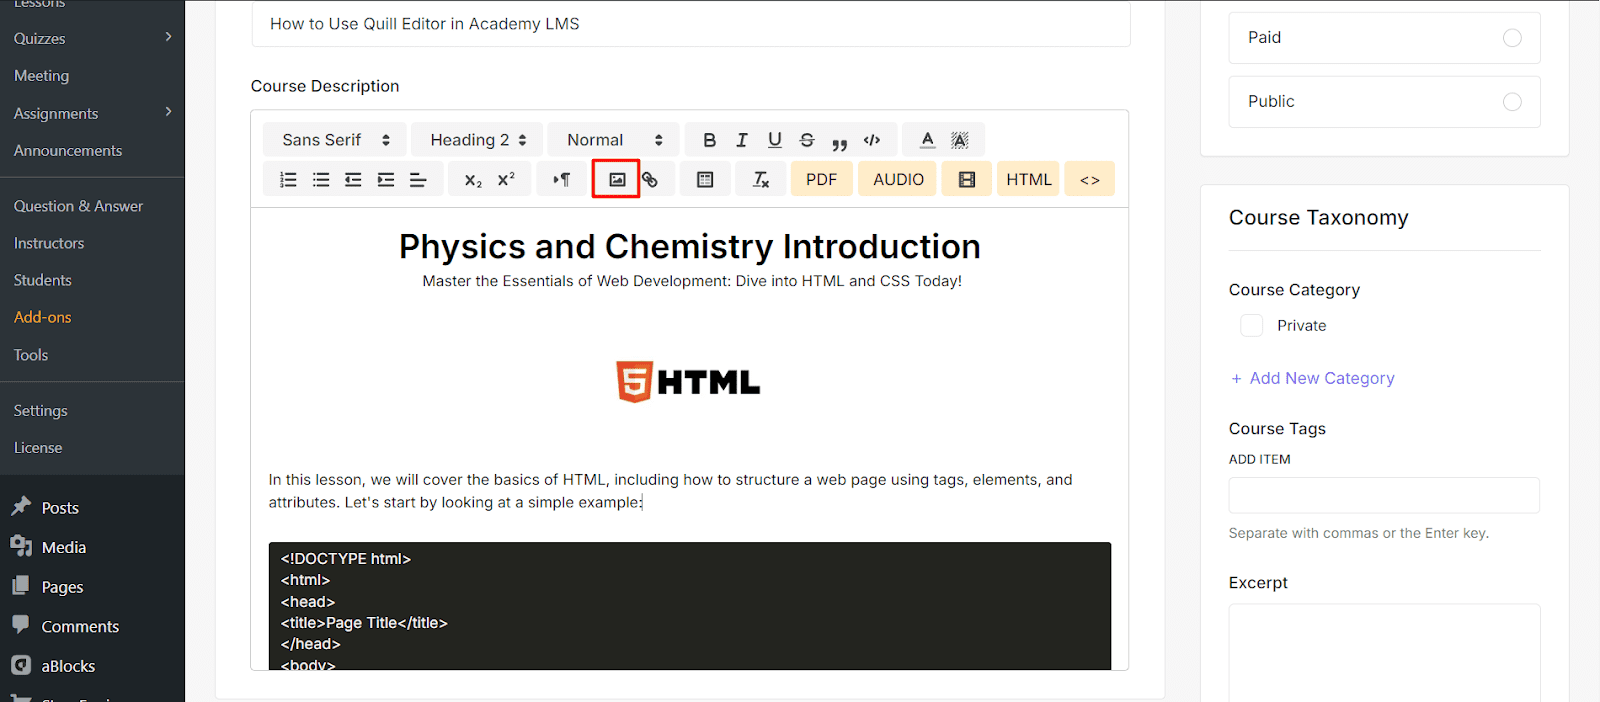Toggle right-to-left text direction

pos(562,180)
